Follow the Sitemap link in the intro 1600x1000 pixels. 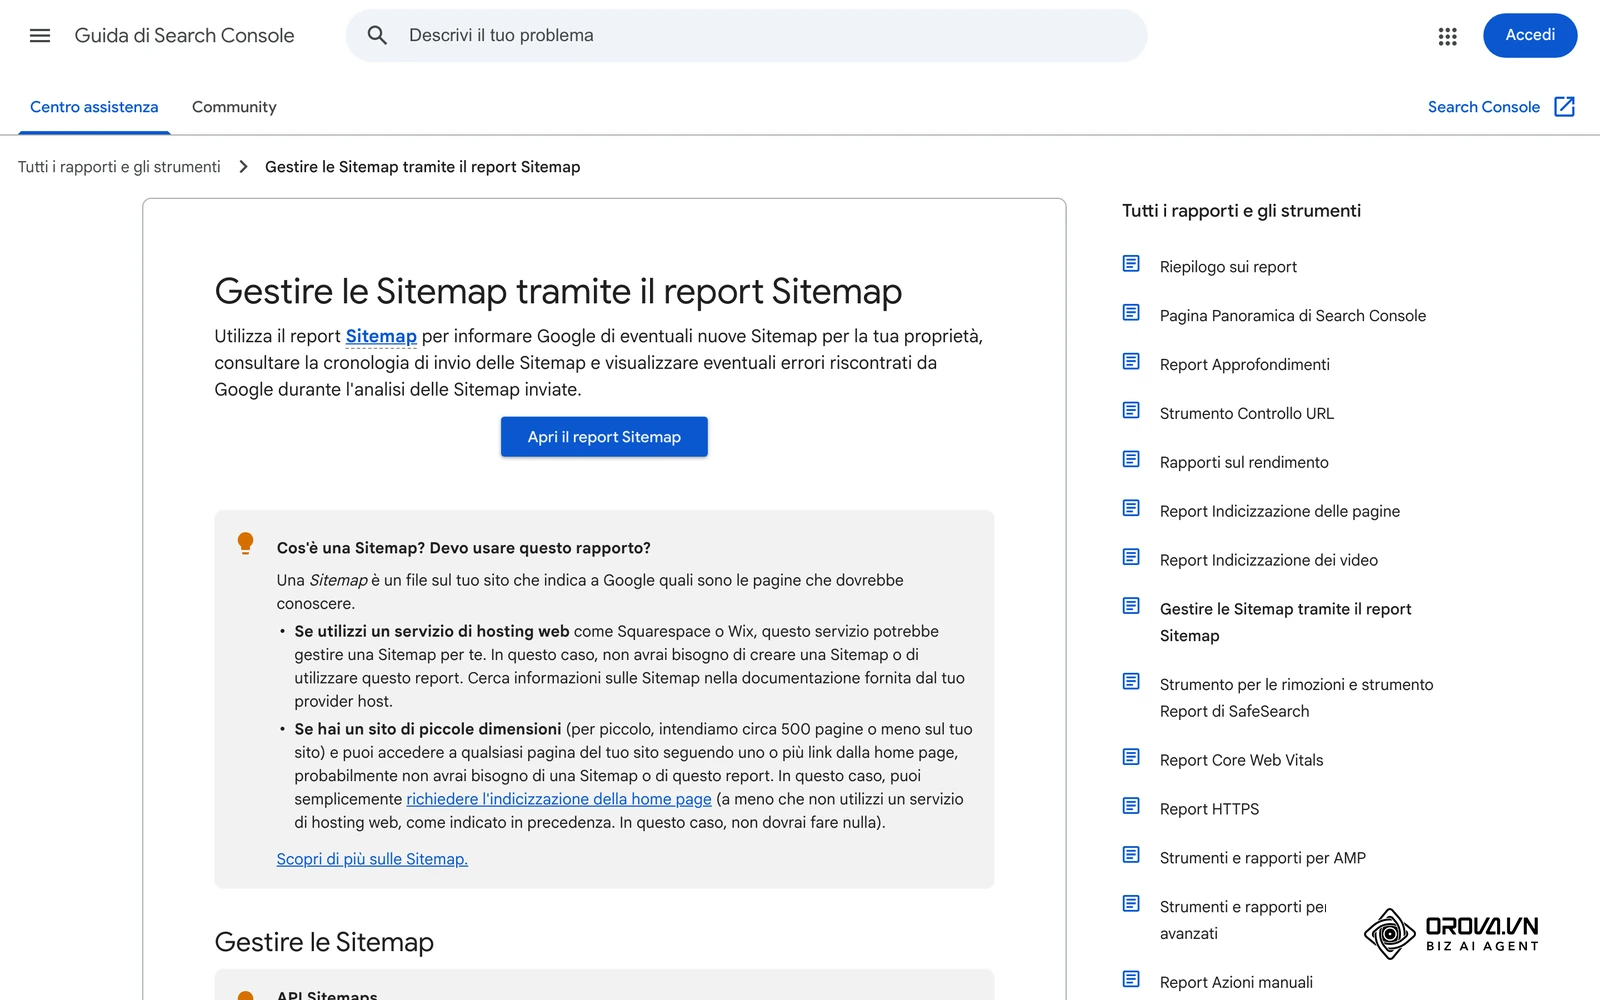381,337
